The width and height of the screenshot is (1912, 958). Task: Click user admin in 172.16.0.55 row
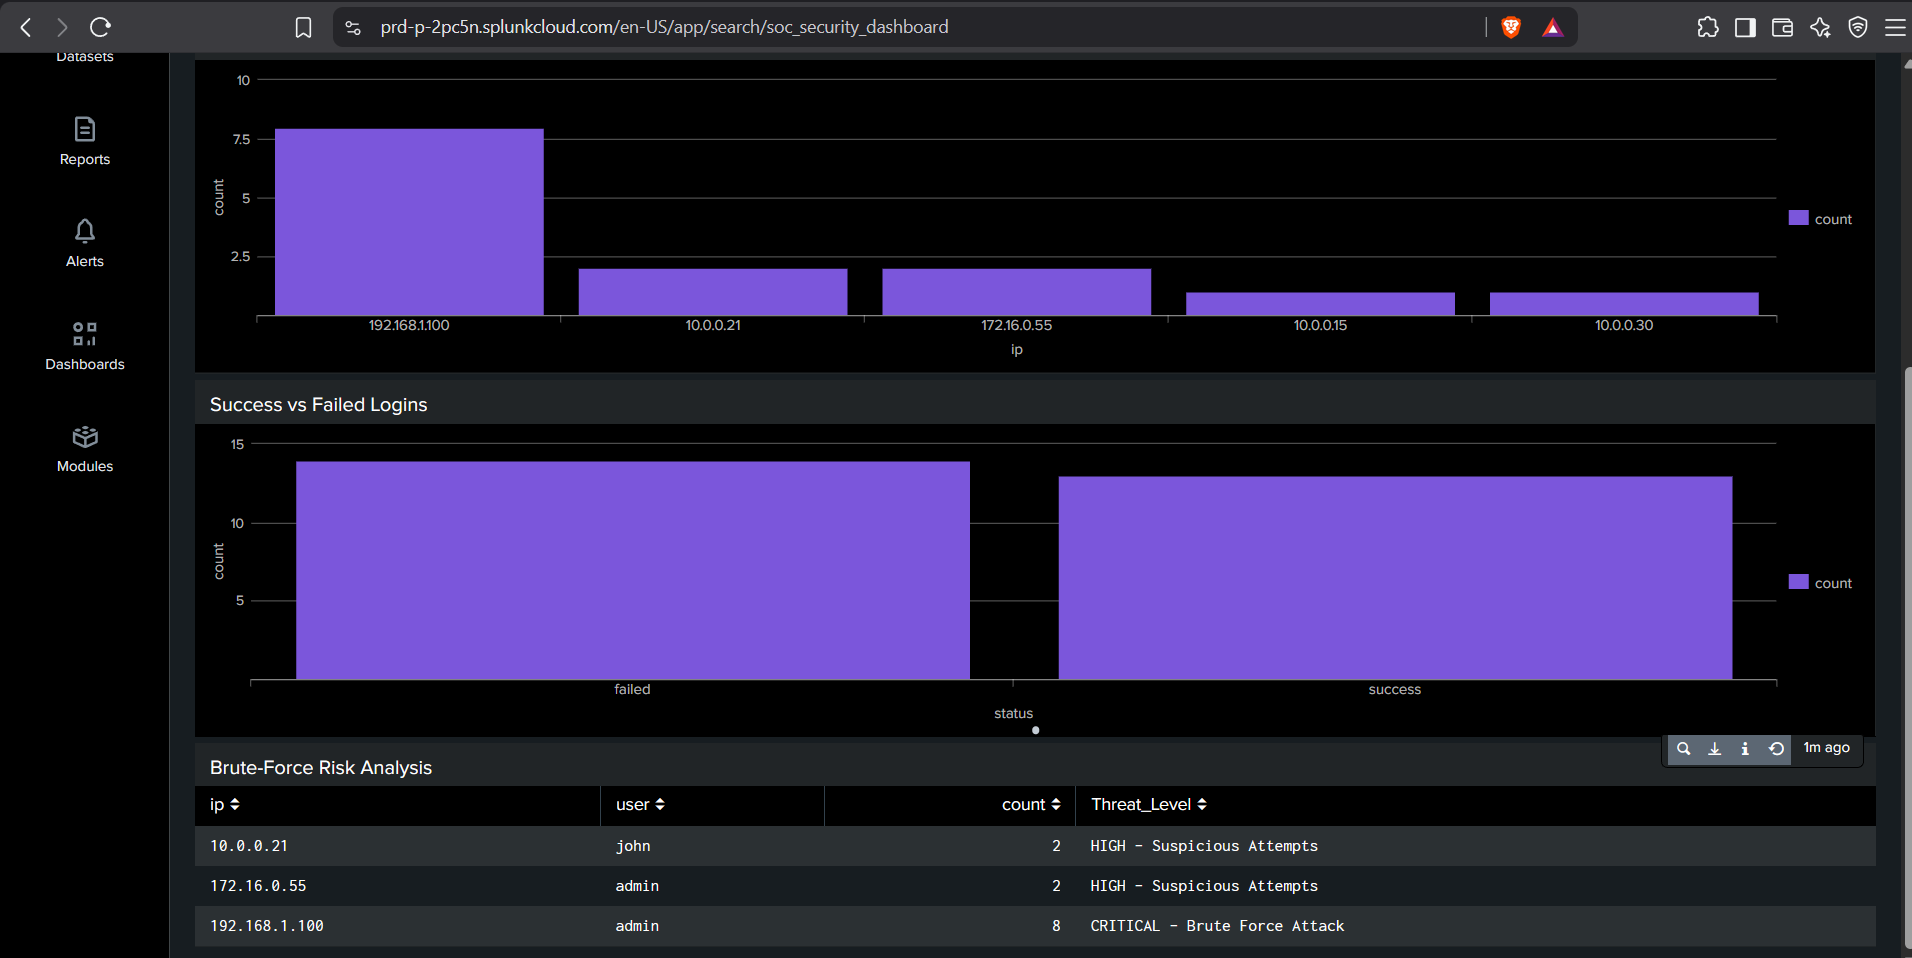point(637,886)
